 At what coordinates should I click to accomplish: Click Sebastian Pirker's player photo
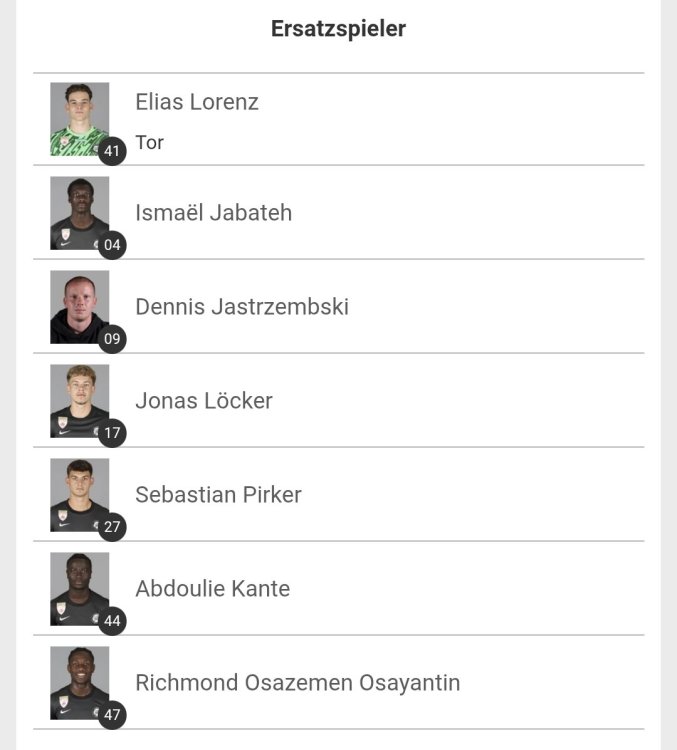click(x=79, y=494)
